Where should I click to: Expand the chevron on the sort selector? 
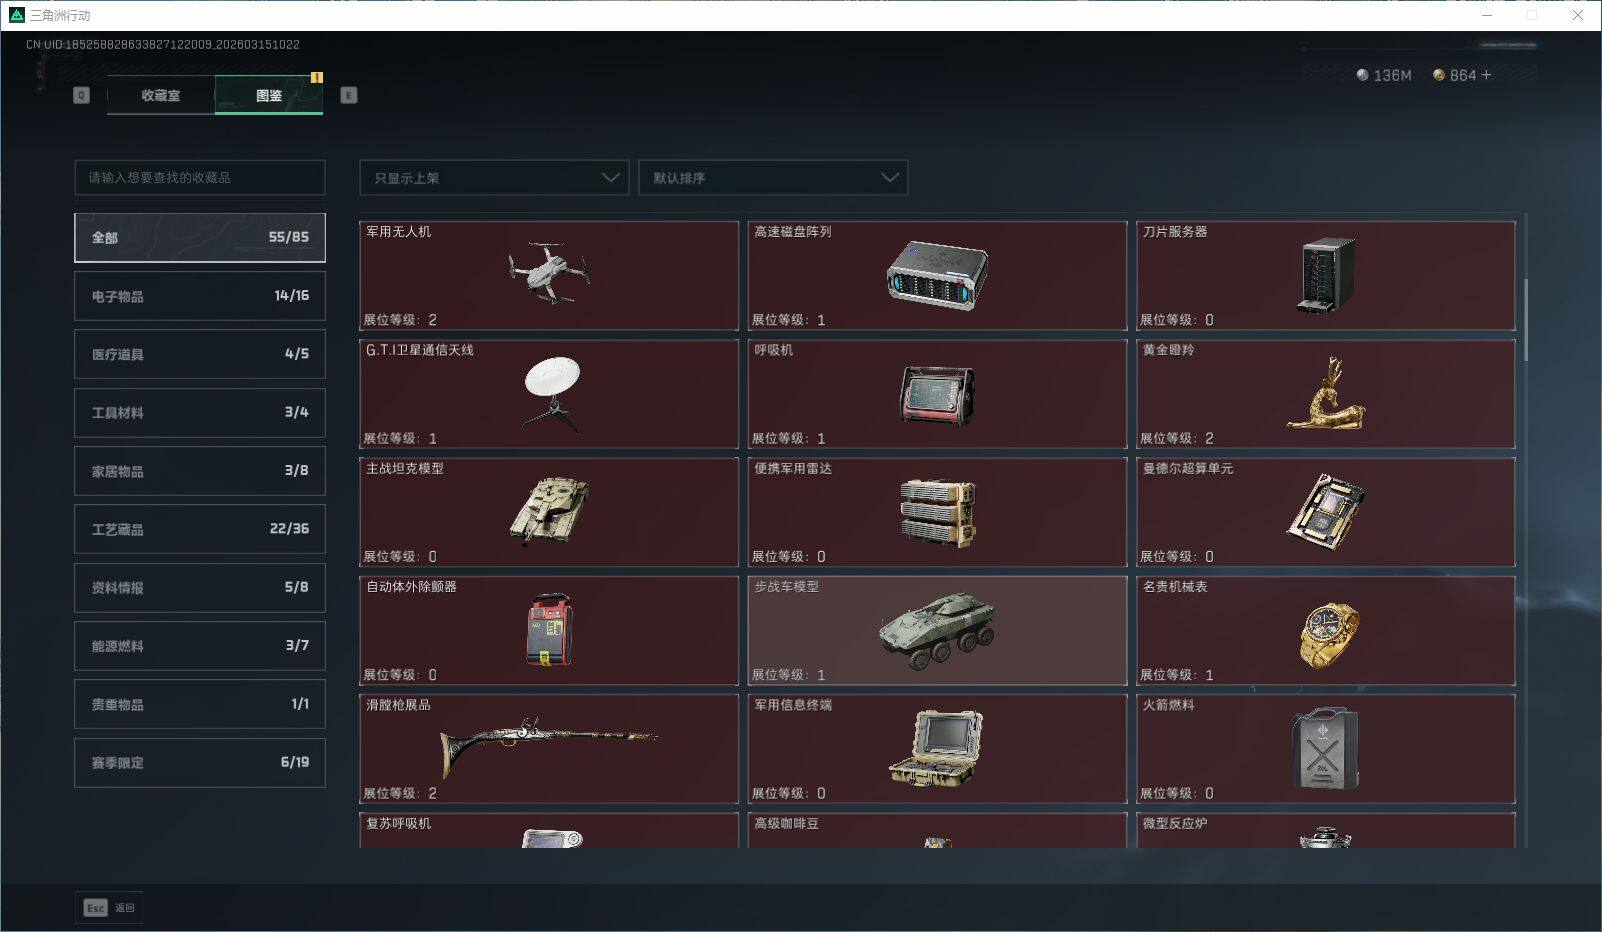888,177
